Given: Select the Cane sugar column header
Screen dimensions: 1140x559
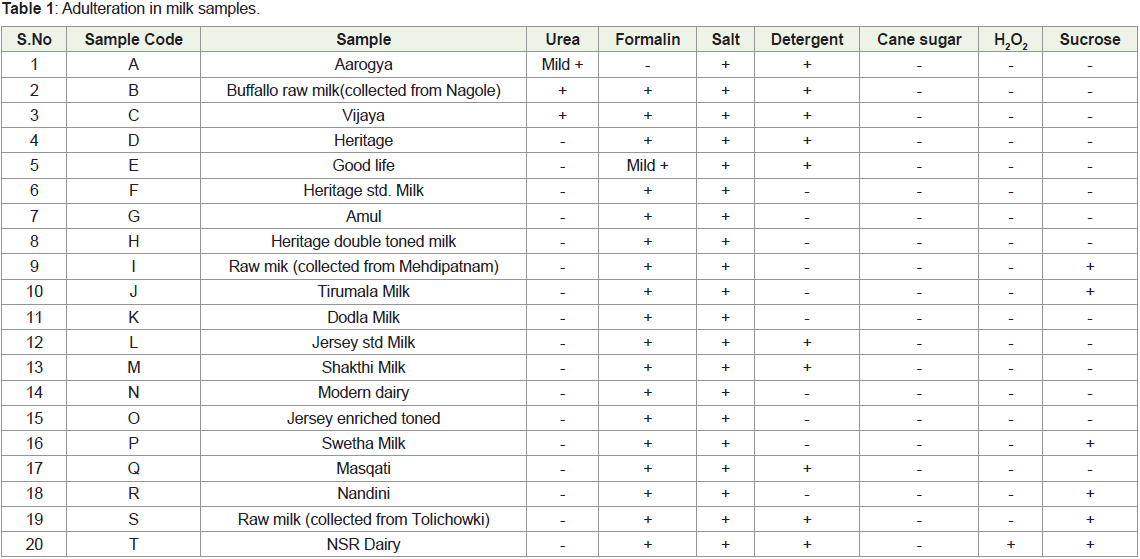Looking at the screenshot, I should tap(919, 39).
